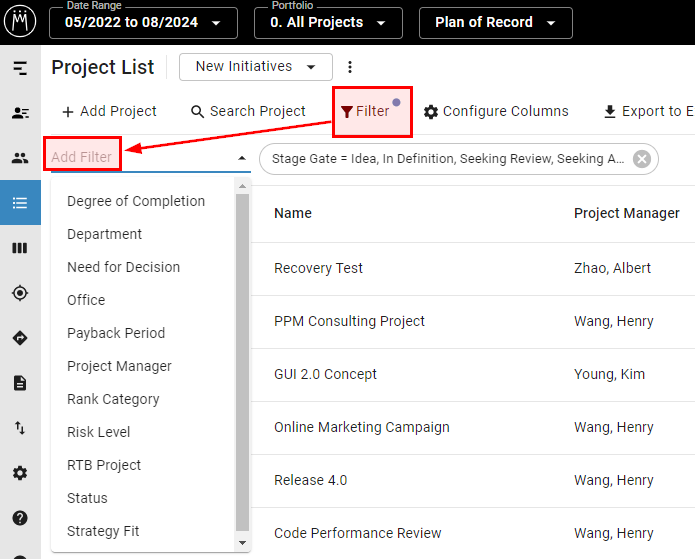Open the Release 4.0 project
The image size is (695, 559).
(311, 480)
